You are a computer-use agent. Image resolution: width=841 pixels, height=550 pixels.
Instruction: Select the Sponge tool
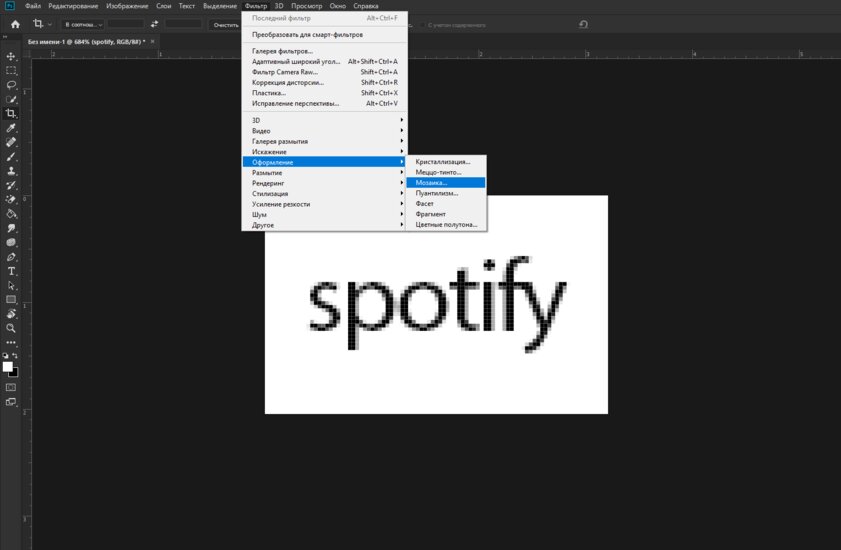(x=11, y=243)
